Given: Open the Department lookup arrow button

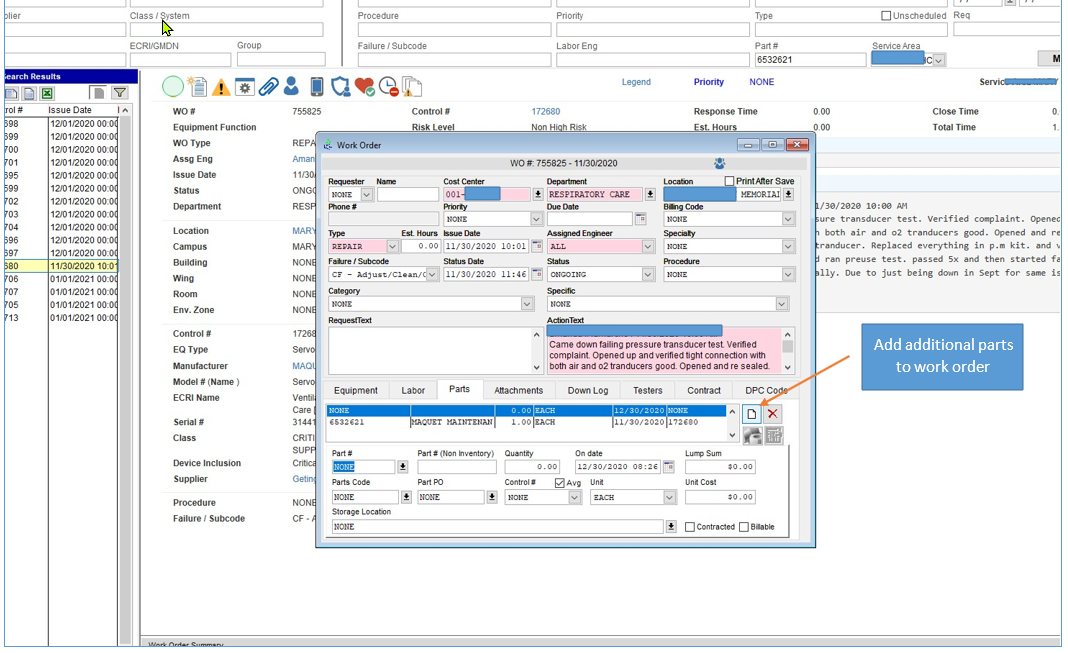Looking at the screenshot, I should point(650,194).
